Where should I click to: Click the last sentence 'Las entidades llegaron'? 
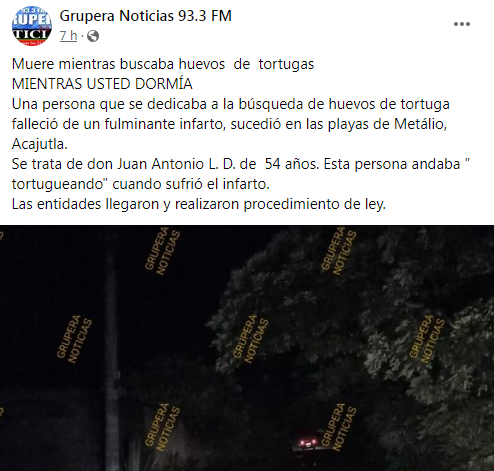pos(199,204)
